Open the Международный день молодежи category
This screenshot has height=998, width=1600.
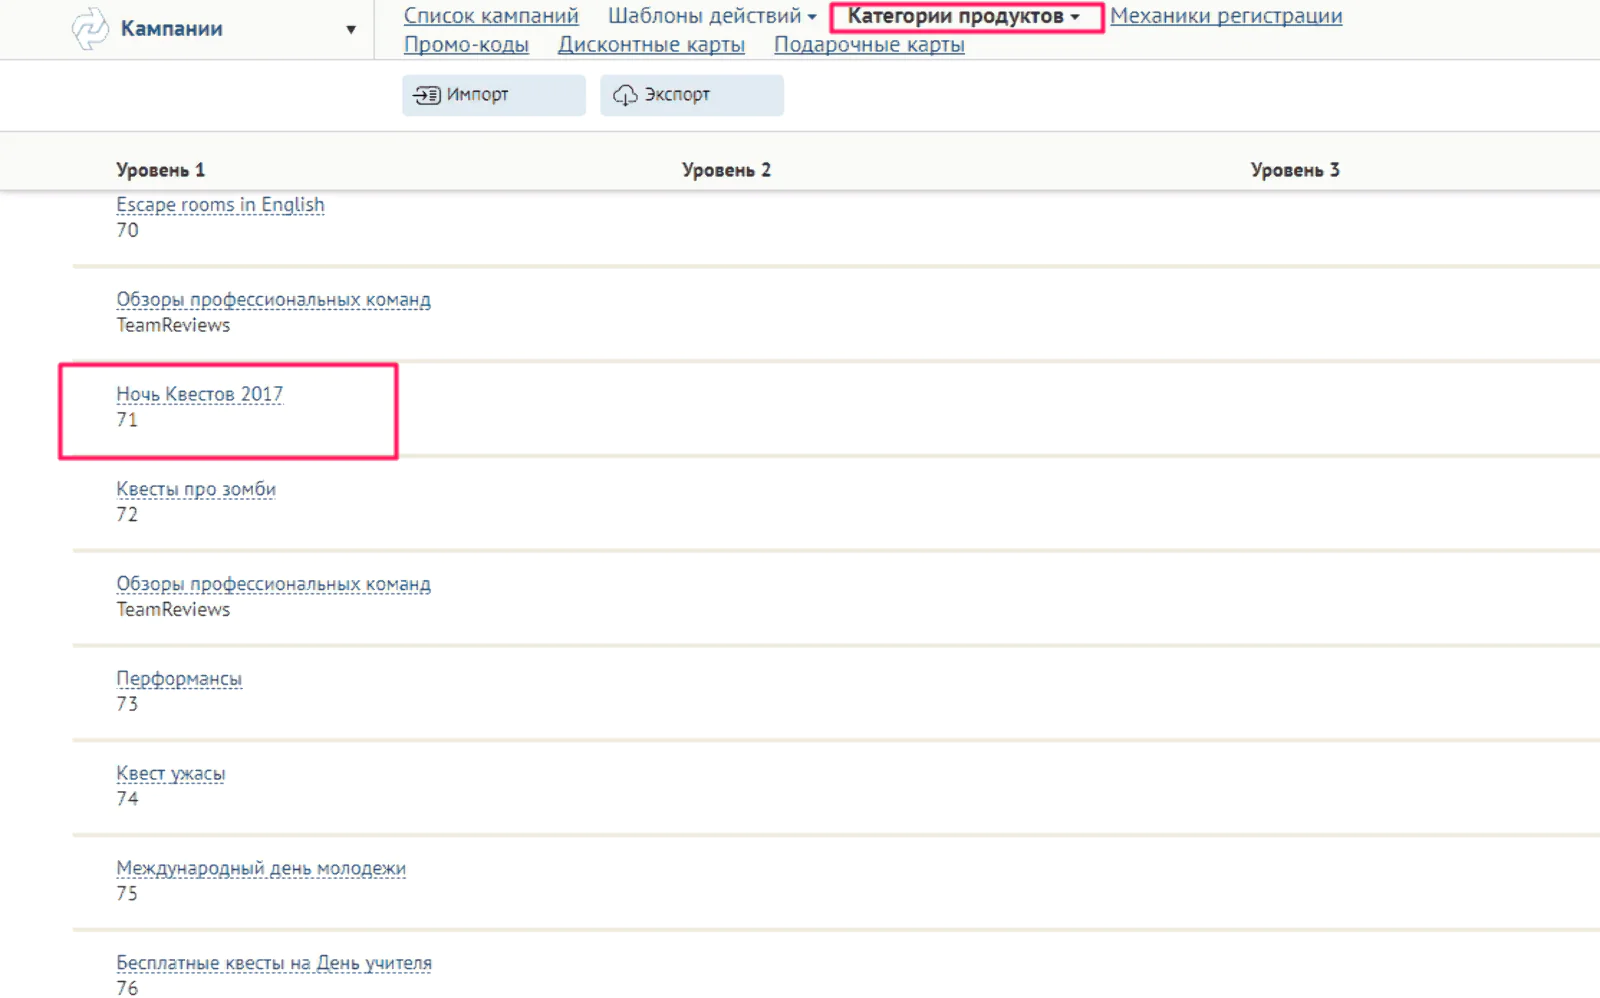click(x=261, y=868)
